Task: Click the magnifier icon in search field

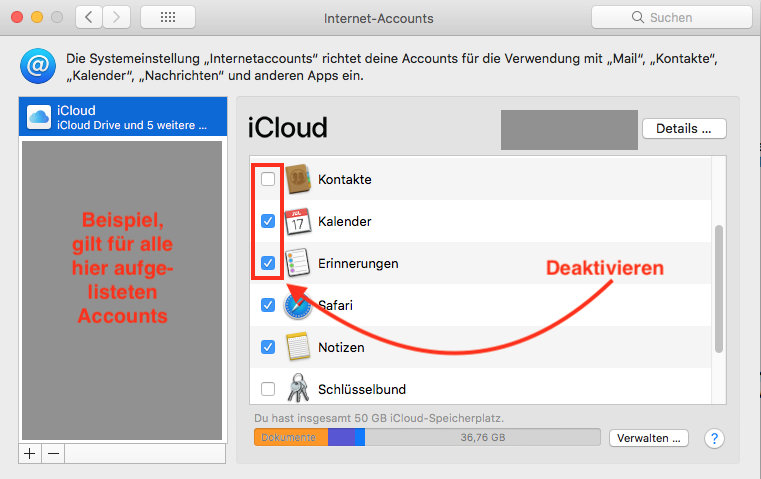Action: coord(637,17)
